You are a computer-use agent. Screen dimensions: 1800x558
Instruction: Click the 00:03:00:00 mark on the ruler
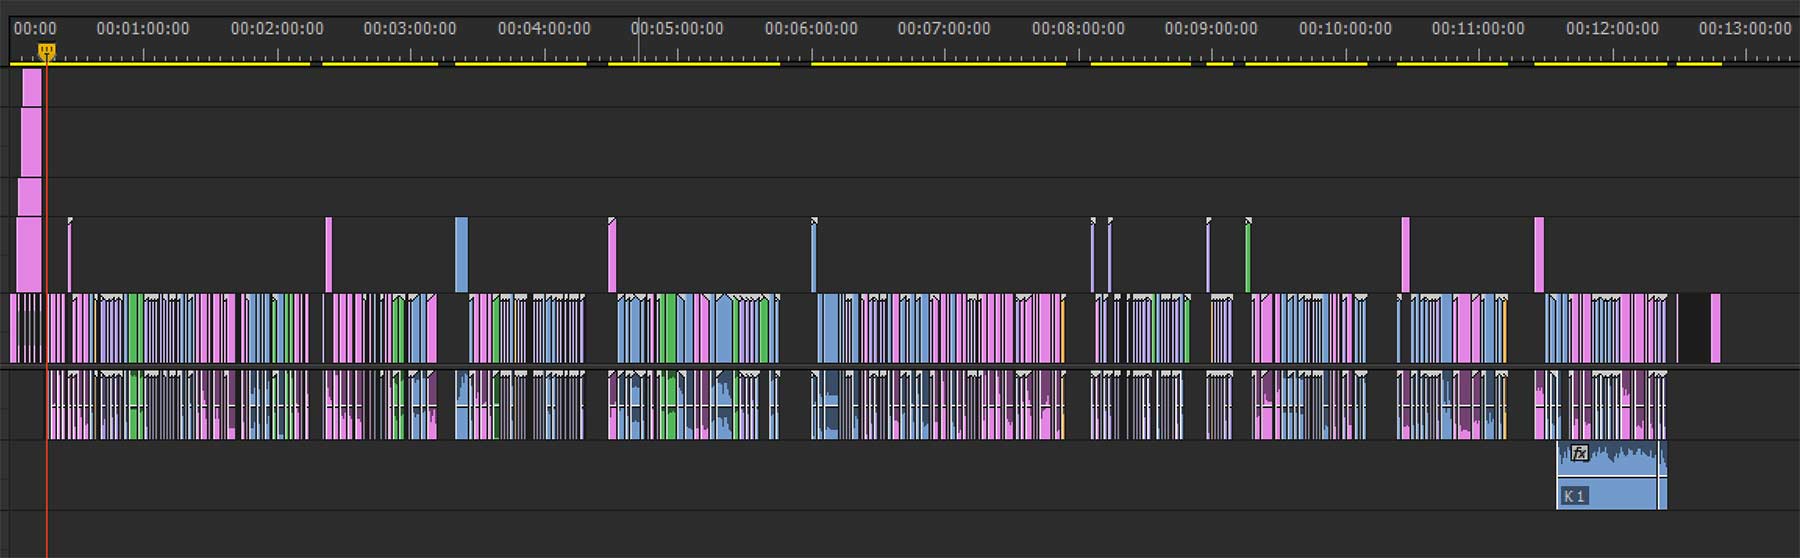(410, 29)
